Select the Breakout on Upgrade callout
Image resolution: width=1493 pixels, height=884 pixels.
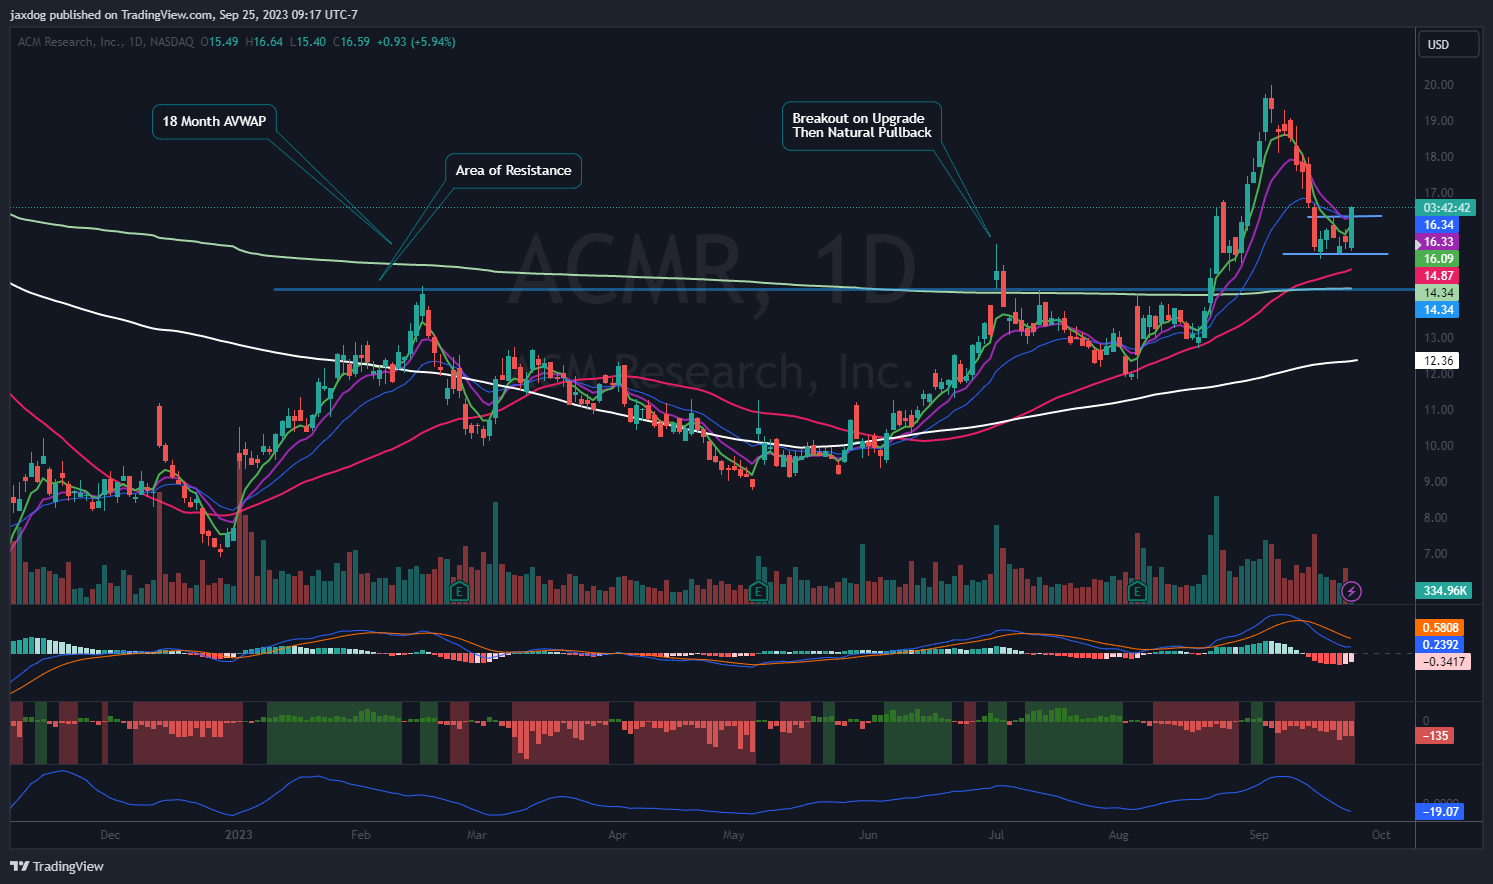pyautogui.click(x=861, y=125)
